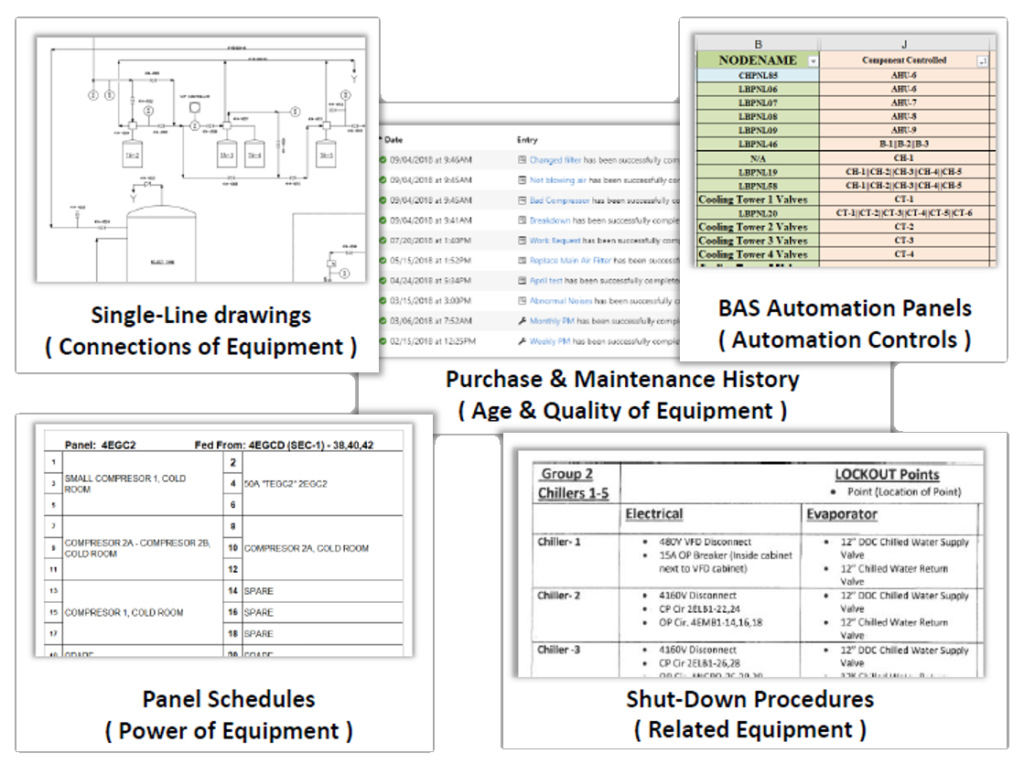Open the 'Work Request' entry link

coord(555,241)
